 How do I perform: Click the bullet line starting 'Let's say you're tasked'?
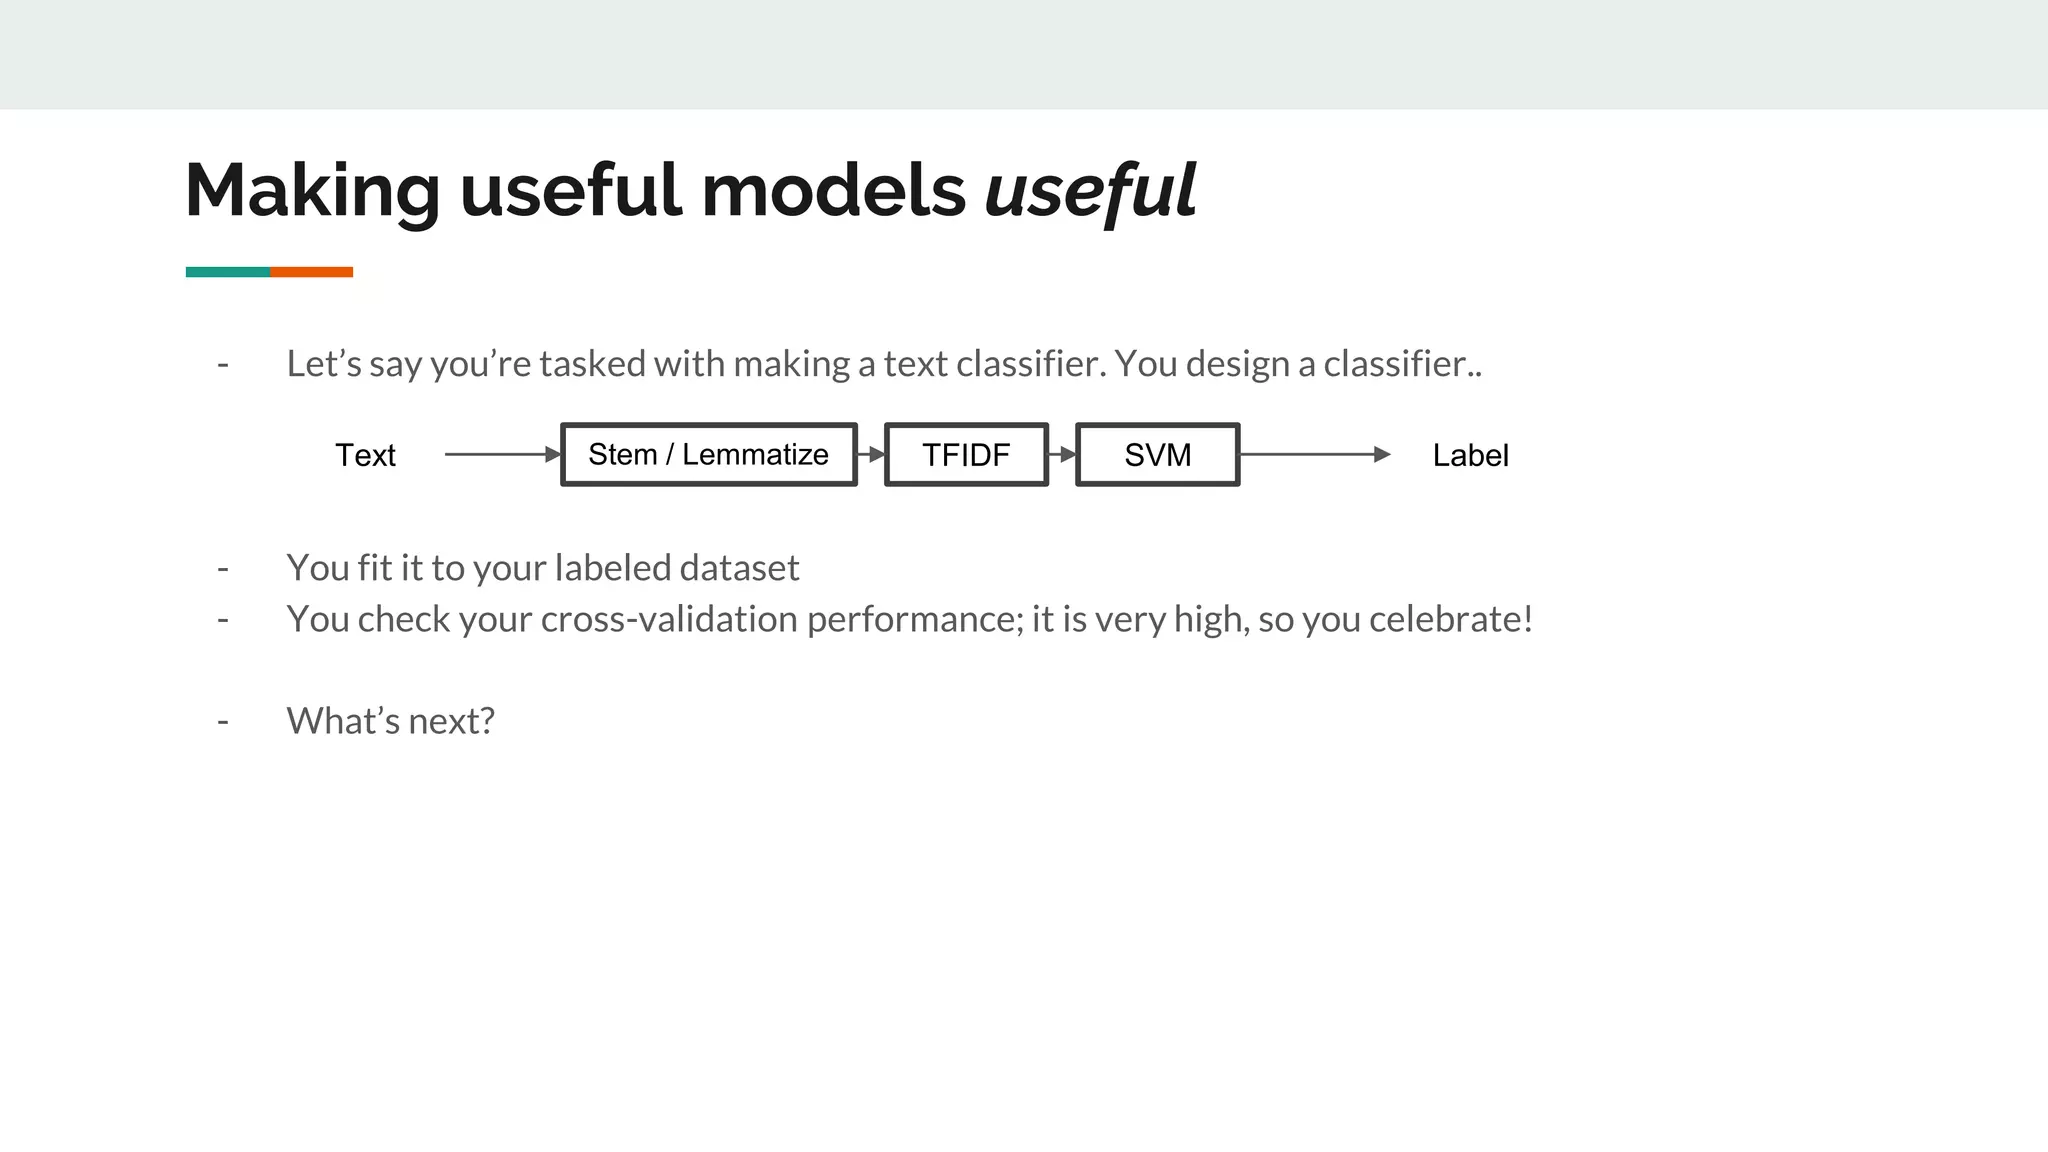(884, 364)
